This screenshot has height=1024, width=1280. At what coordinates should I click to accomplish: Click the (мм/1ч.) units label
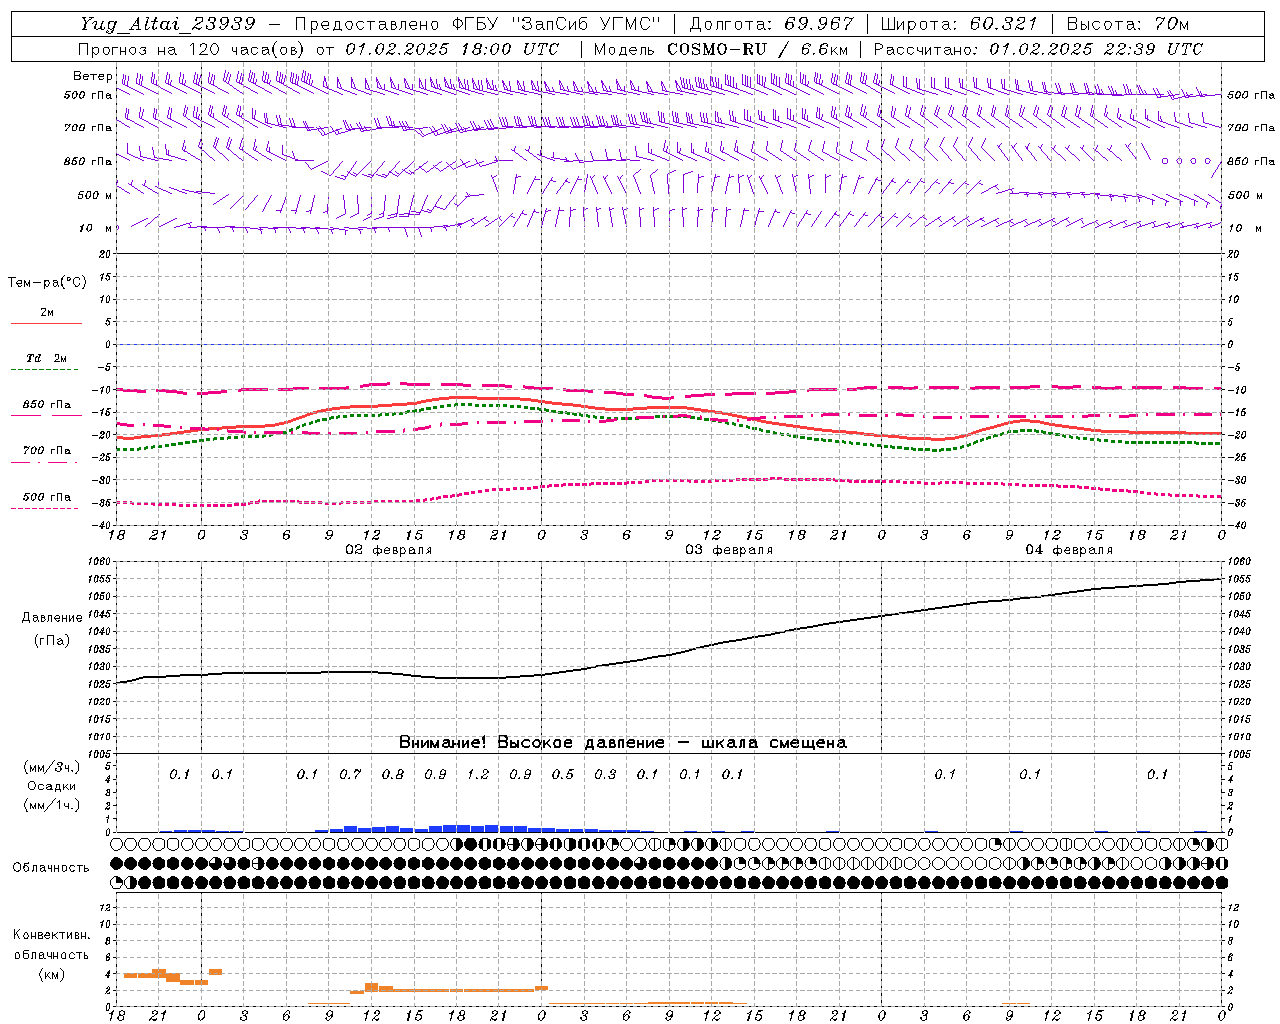coord(51,805)
